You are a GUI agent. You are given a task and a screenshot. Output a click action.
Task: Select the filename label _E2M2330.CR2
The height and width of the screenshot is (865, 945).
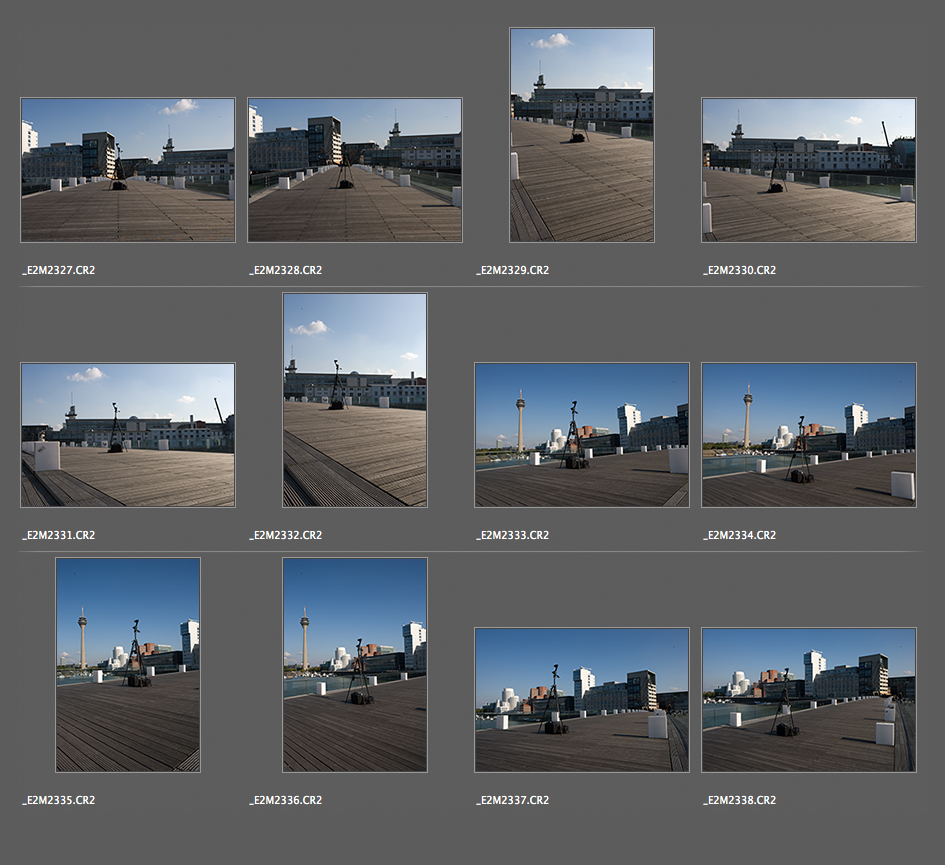coord(739,270)
